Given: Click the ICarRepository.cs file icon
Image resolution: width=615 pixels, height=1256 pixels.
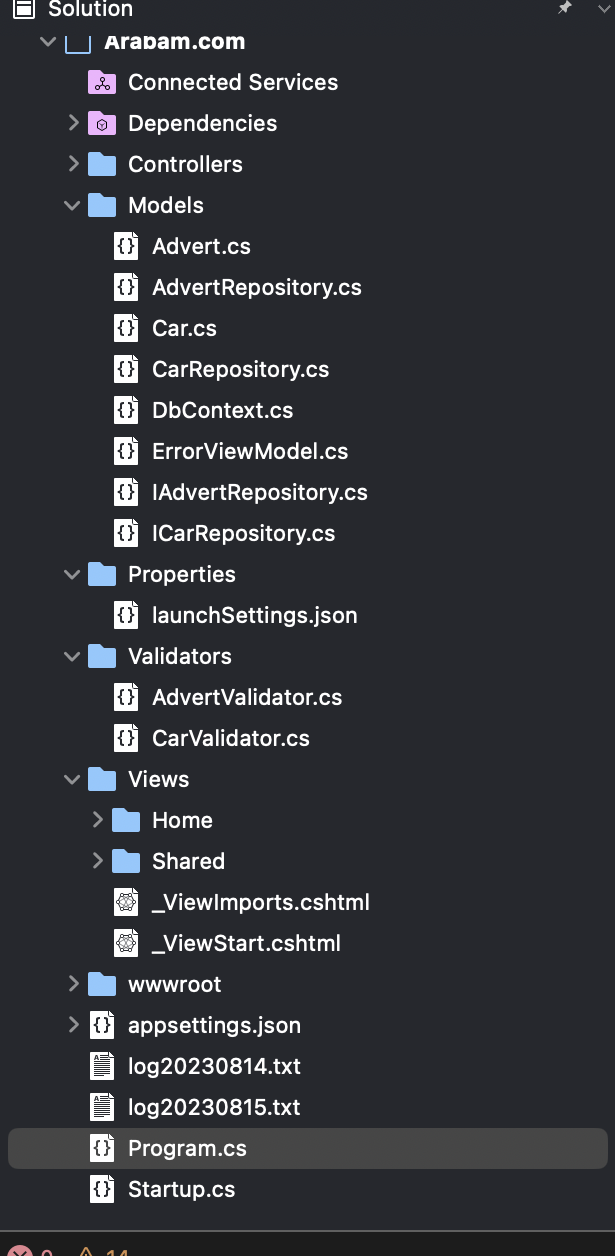Looking at the screenshot, I should (126, 533).
